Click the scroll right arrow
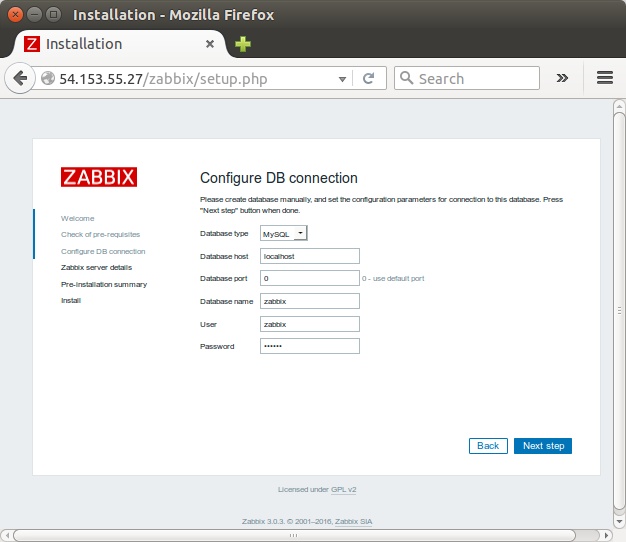The image size is (626, 542). tap(606, 535)
